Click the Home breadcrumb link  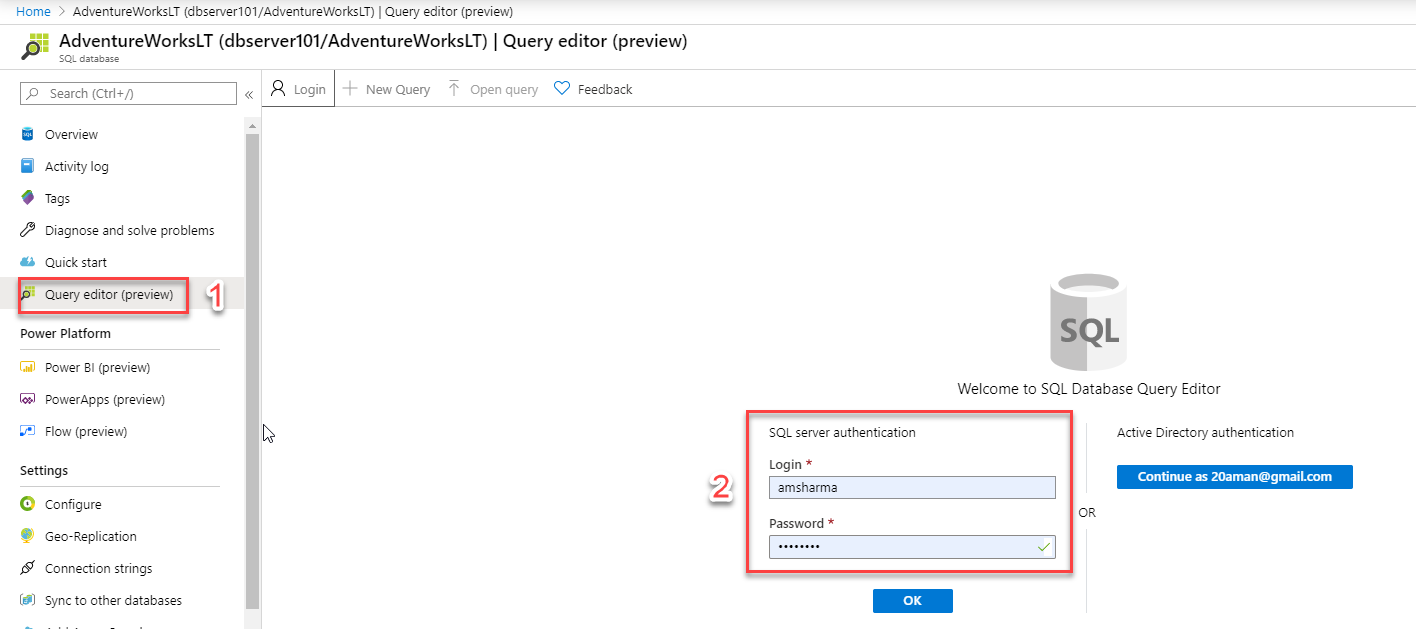34,11
